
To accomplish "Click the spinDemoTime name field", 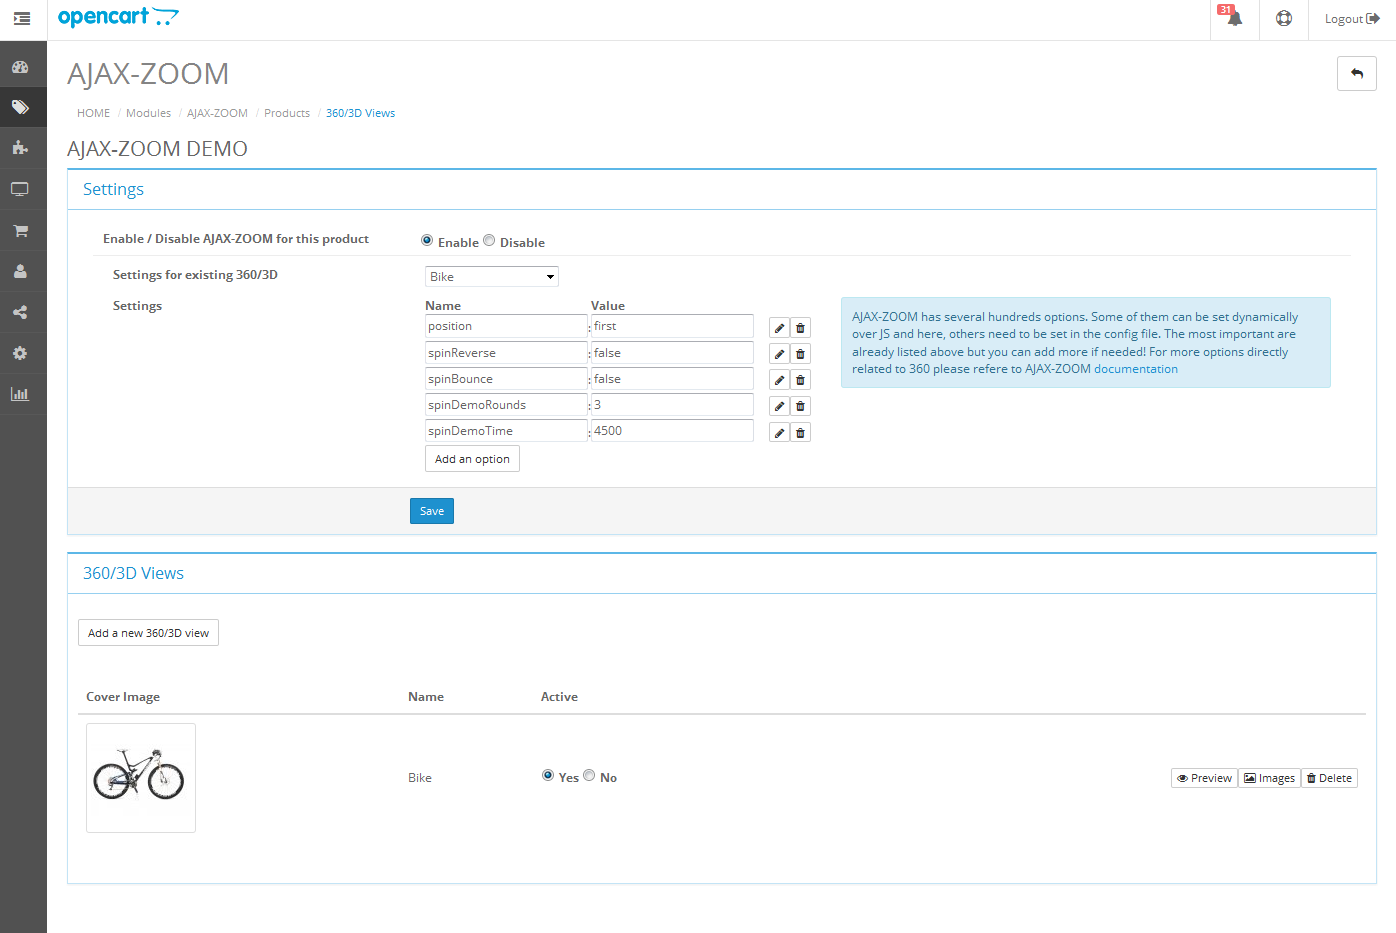I will tap(506, 431).
